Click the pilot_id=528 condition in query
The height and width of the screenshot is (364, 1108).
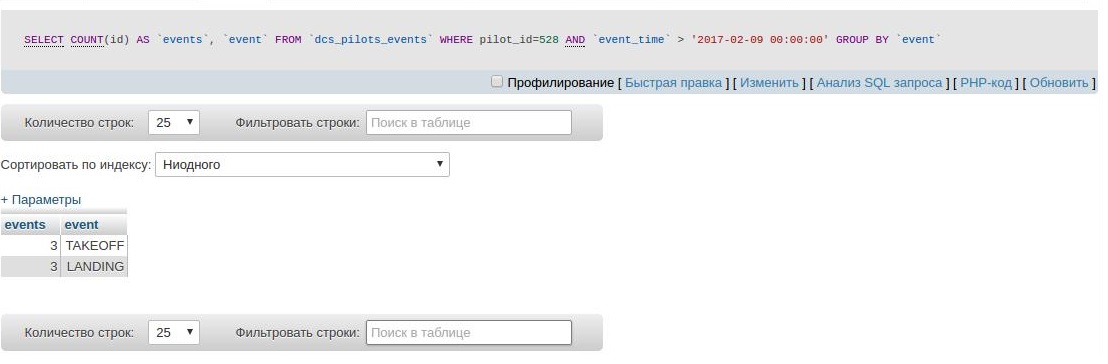(519, 40)
